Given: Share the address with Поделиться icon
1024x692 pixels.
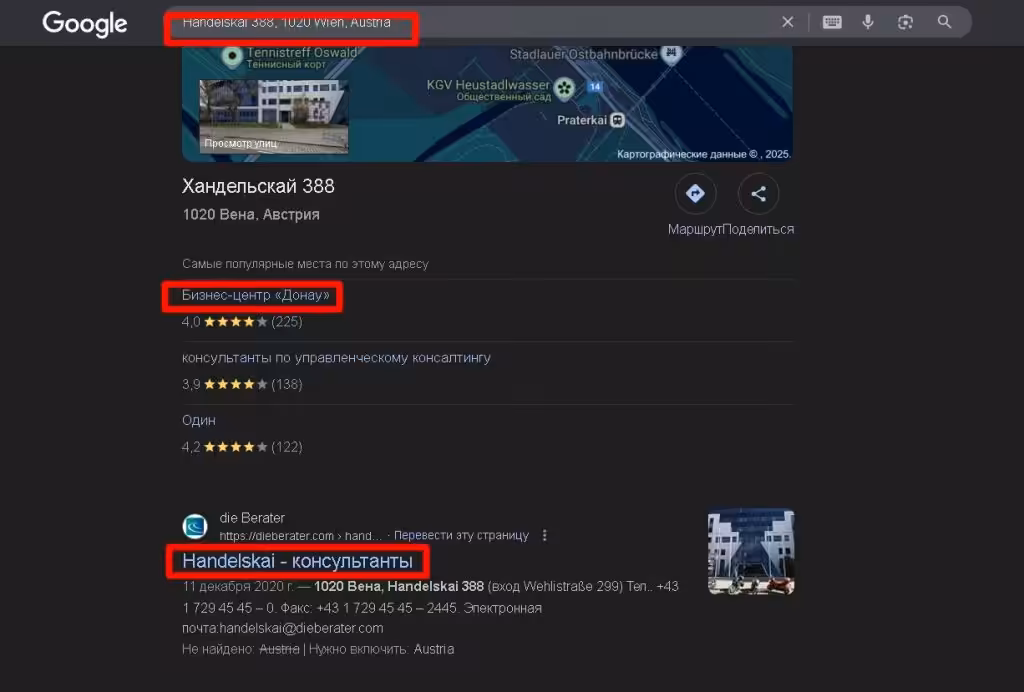Looking at the screenshot, I should click(x=758, y=194).
